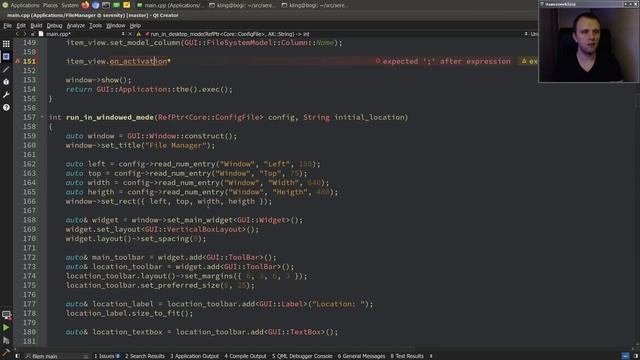Build the project with the hammer icon
The image size is (640, 360).
point(6,352)
